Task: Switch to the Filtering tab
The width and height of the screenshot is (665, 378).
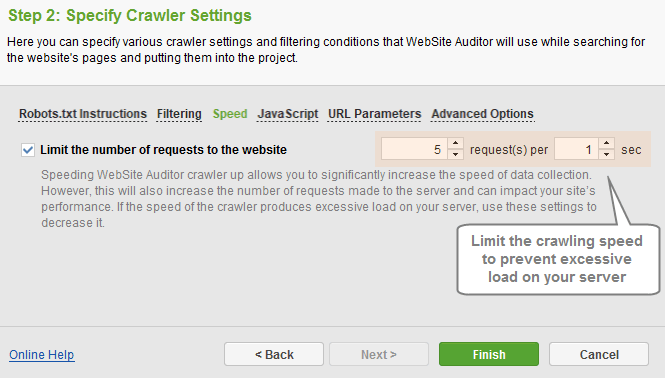Action: (x=179, y=114)
